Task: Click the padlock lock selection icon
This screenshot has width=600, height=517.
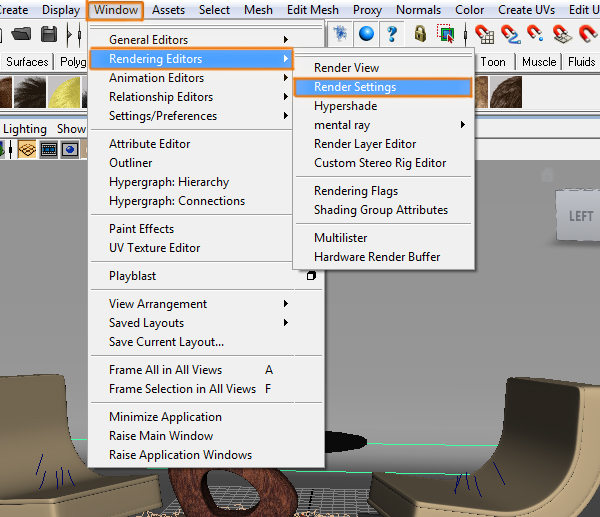Action: tap(420, 34)
